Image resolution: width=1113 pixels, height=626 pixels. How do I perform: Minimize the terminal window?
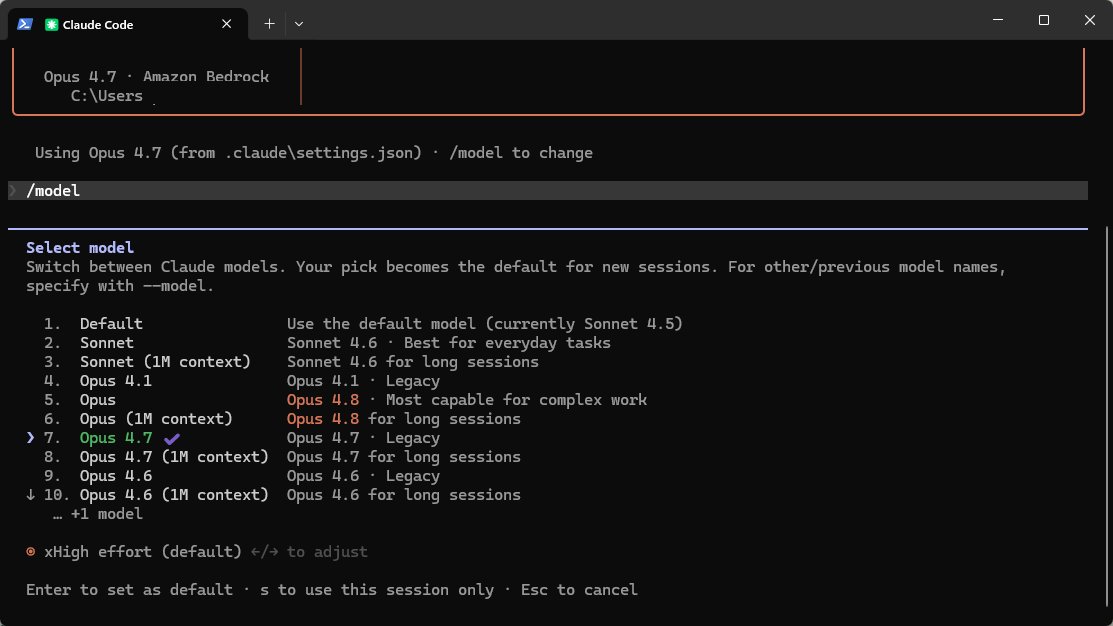click(998, 20)
